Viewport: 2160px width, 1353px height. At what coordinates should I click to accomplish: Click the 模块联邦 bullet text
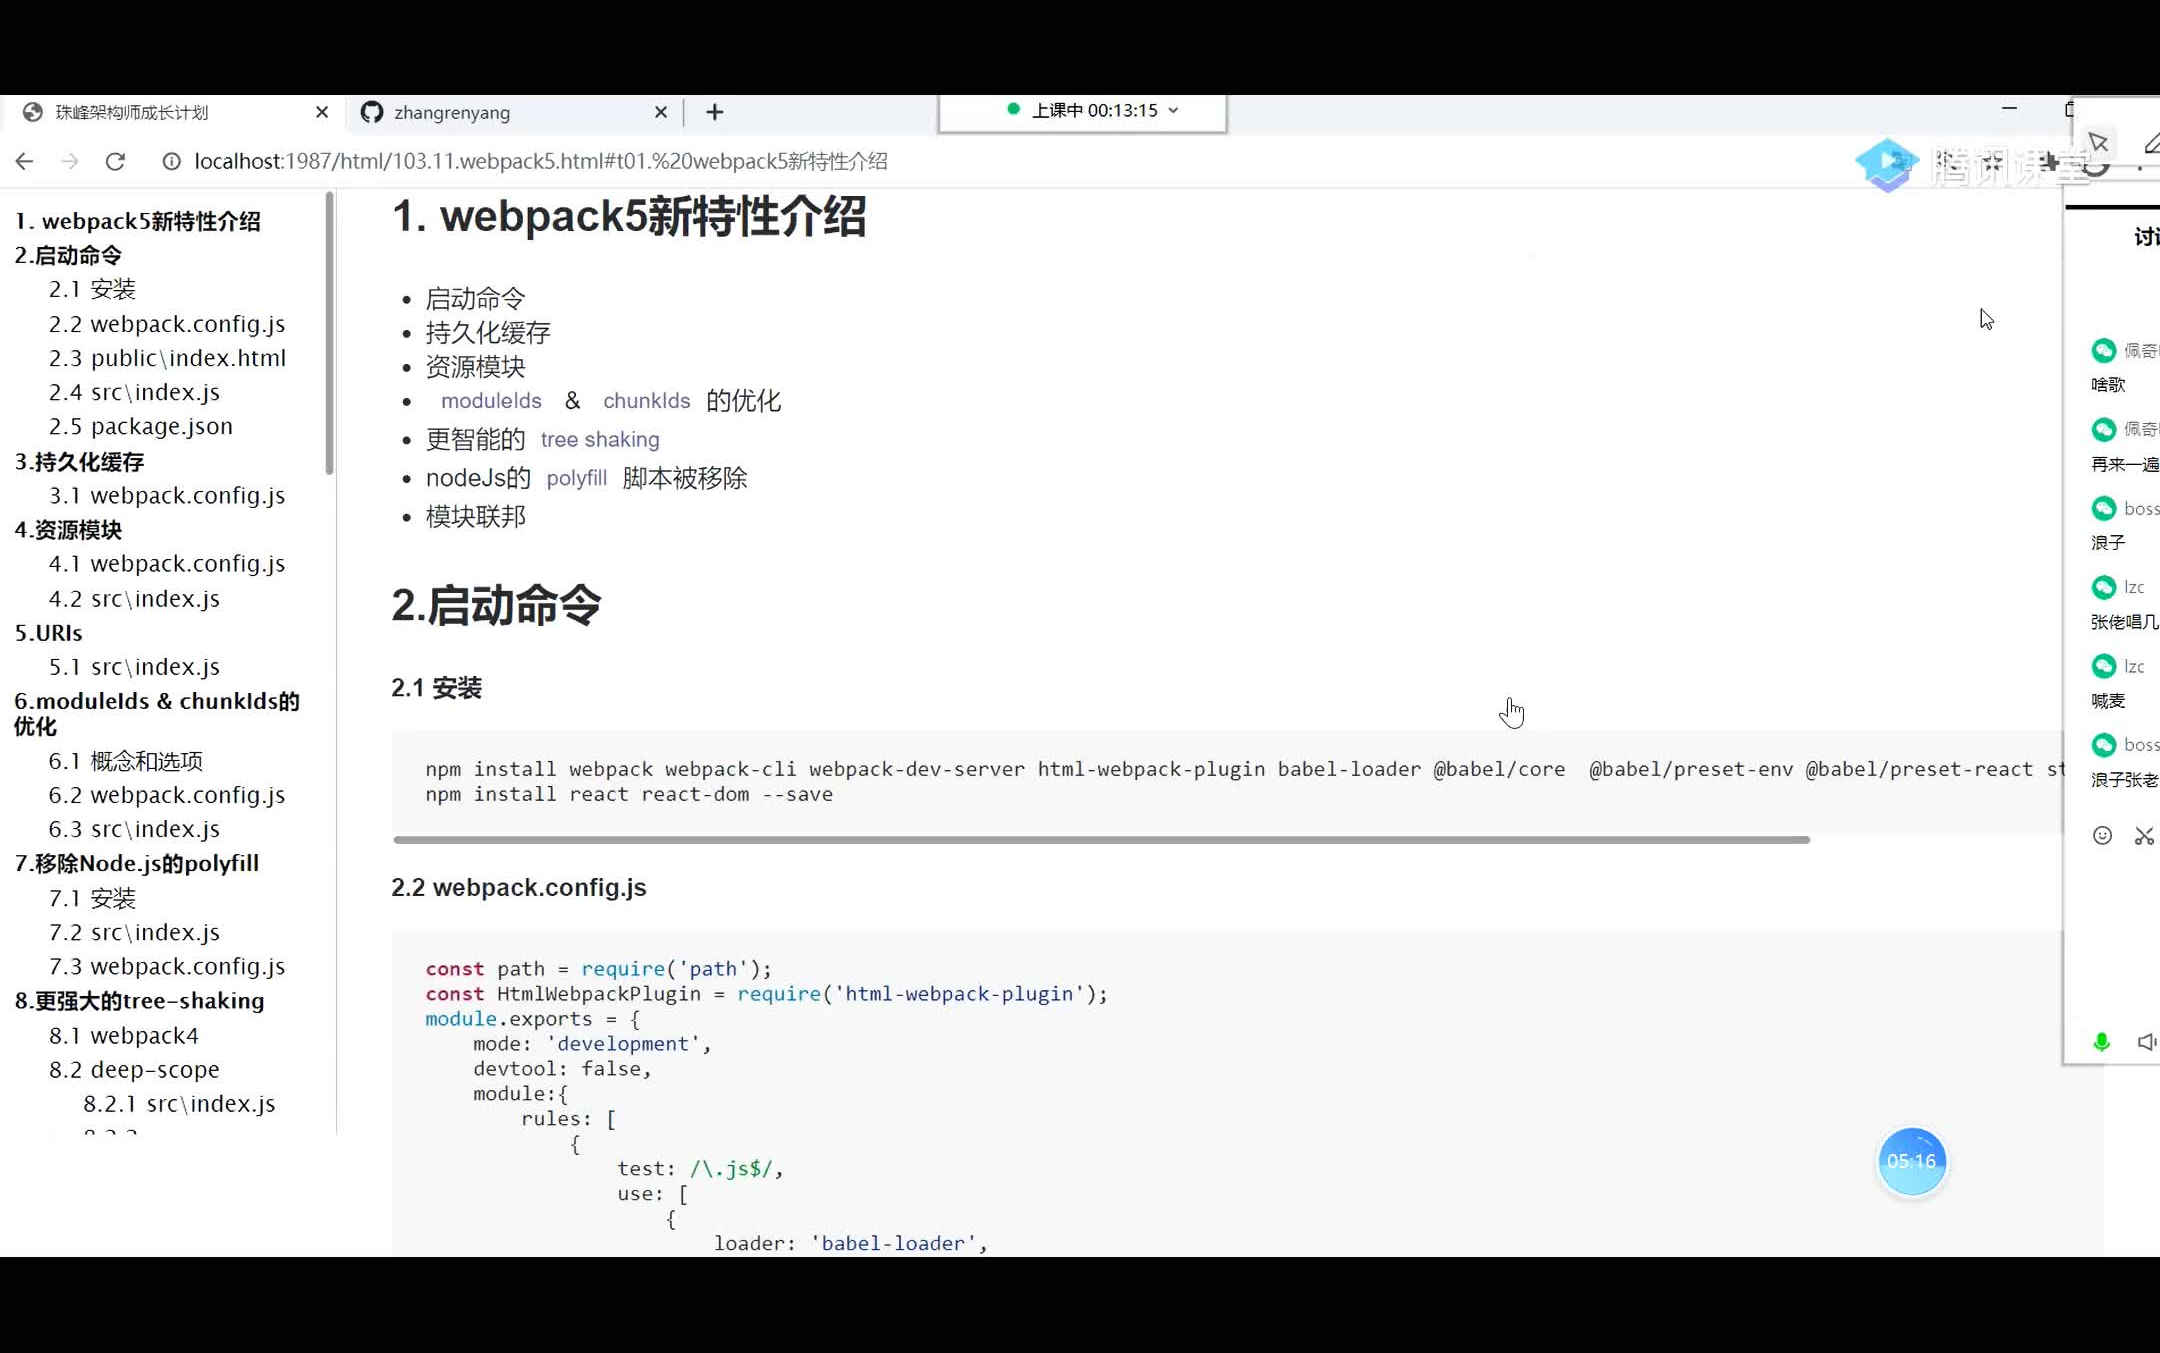[x=475, y=517]
